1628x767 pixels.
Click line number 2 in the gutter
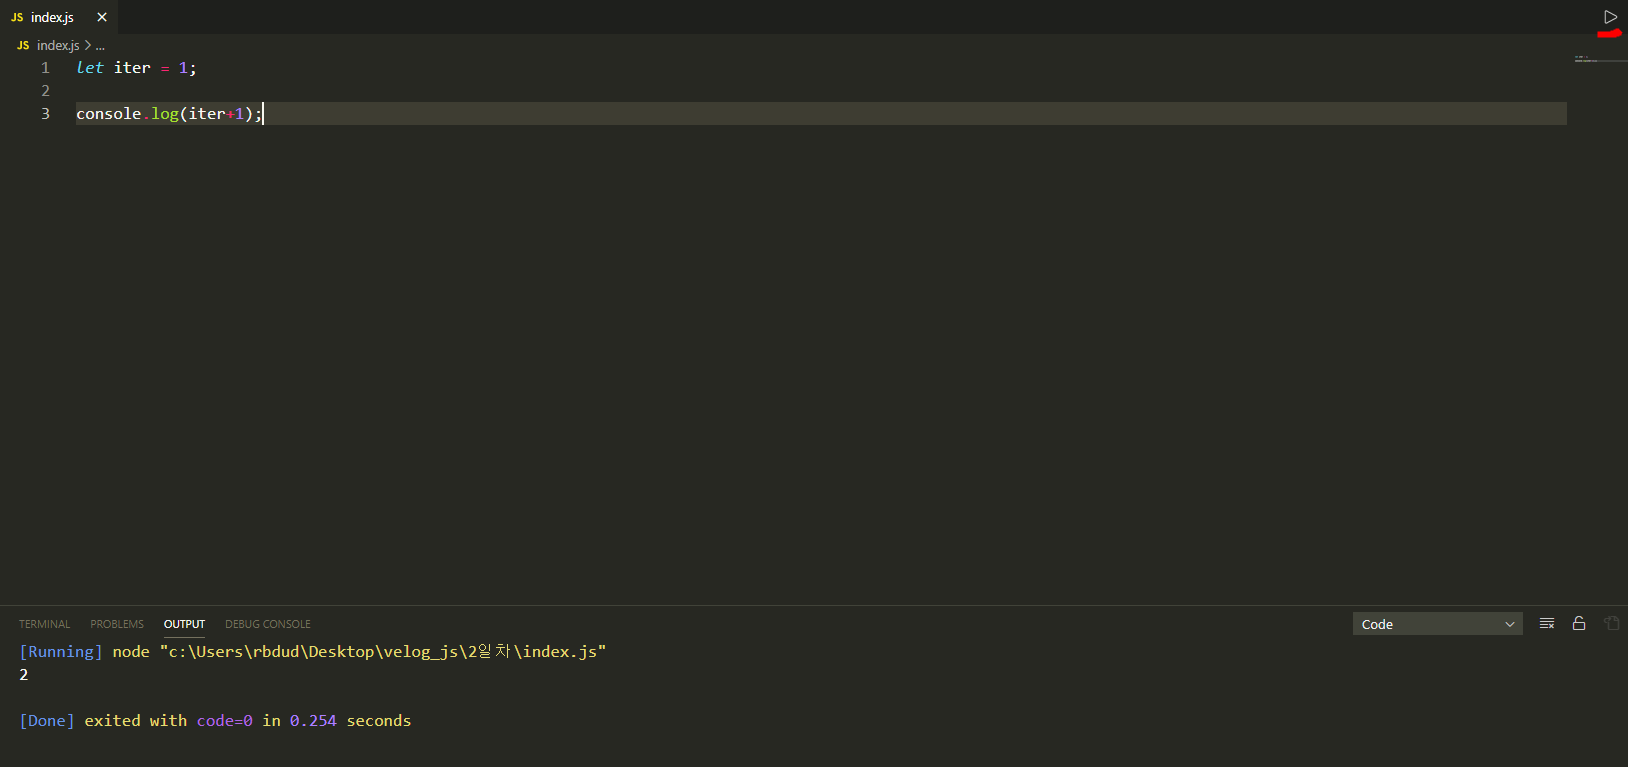[x=45, y=91]
